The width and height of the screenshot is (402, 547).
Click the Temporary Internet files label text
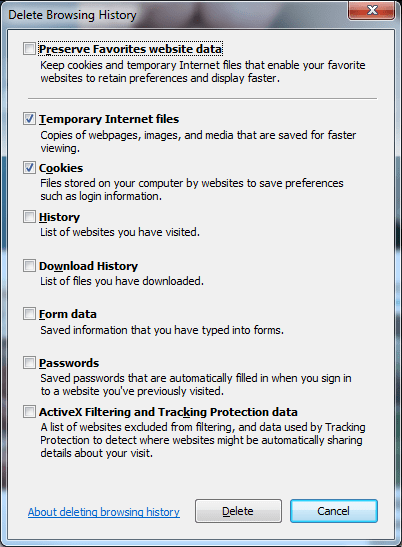click(109, 119)
